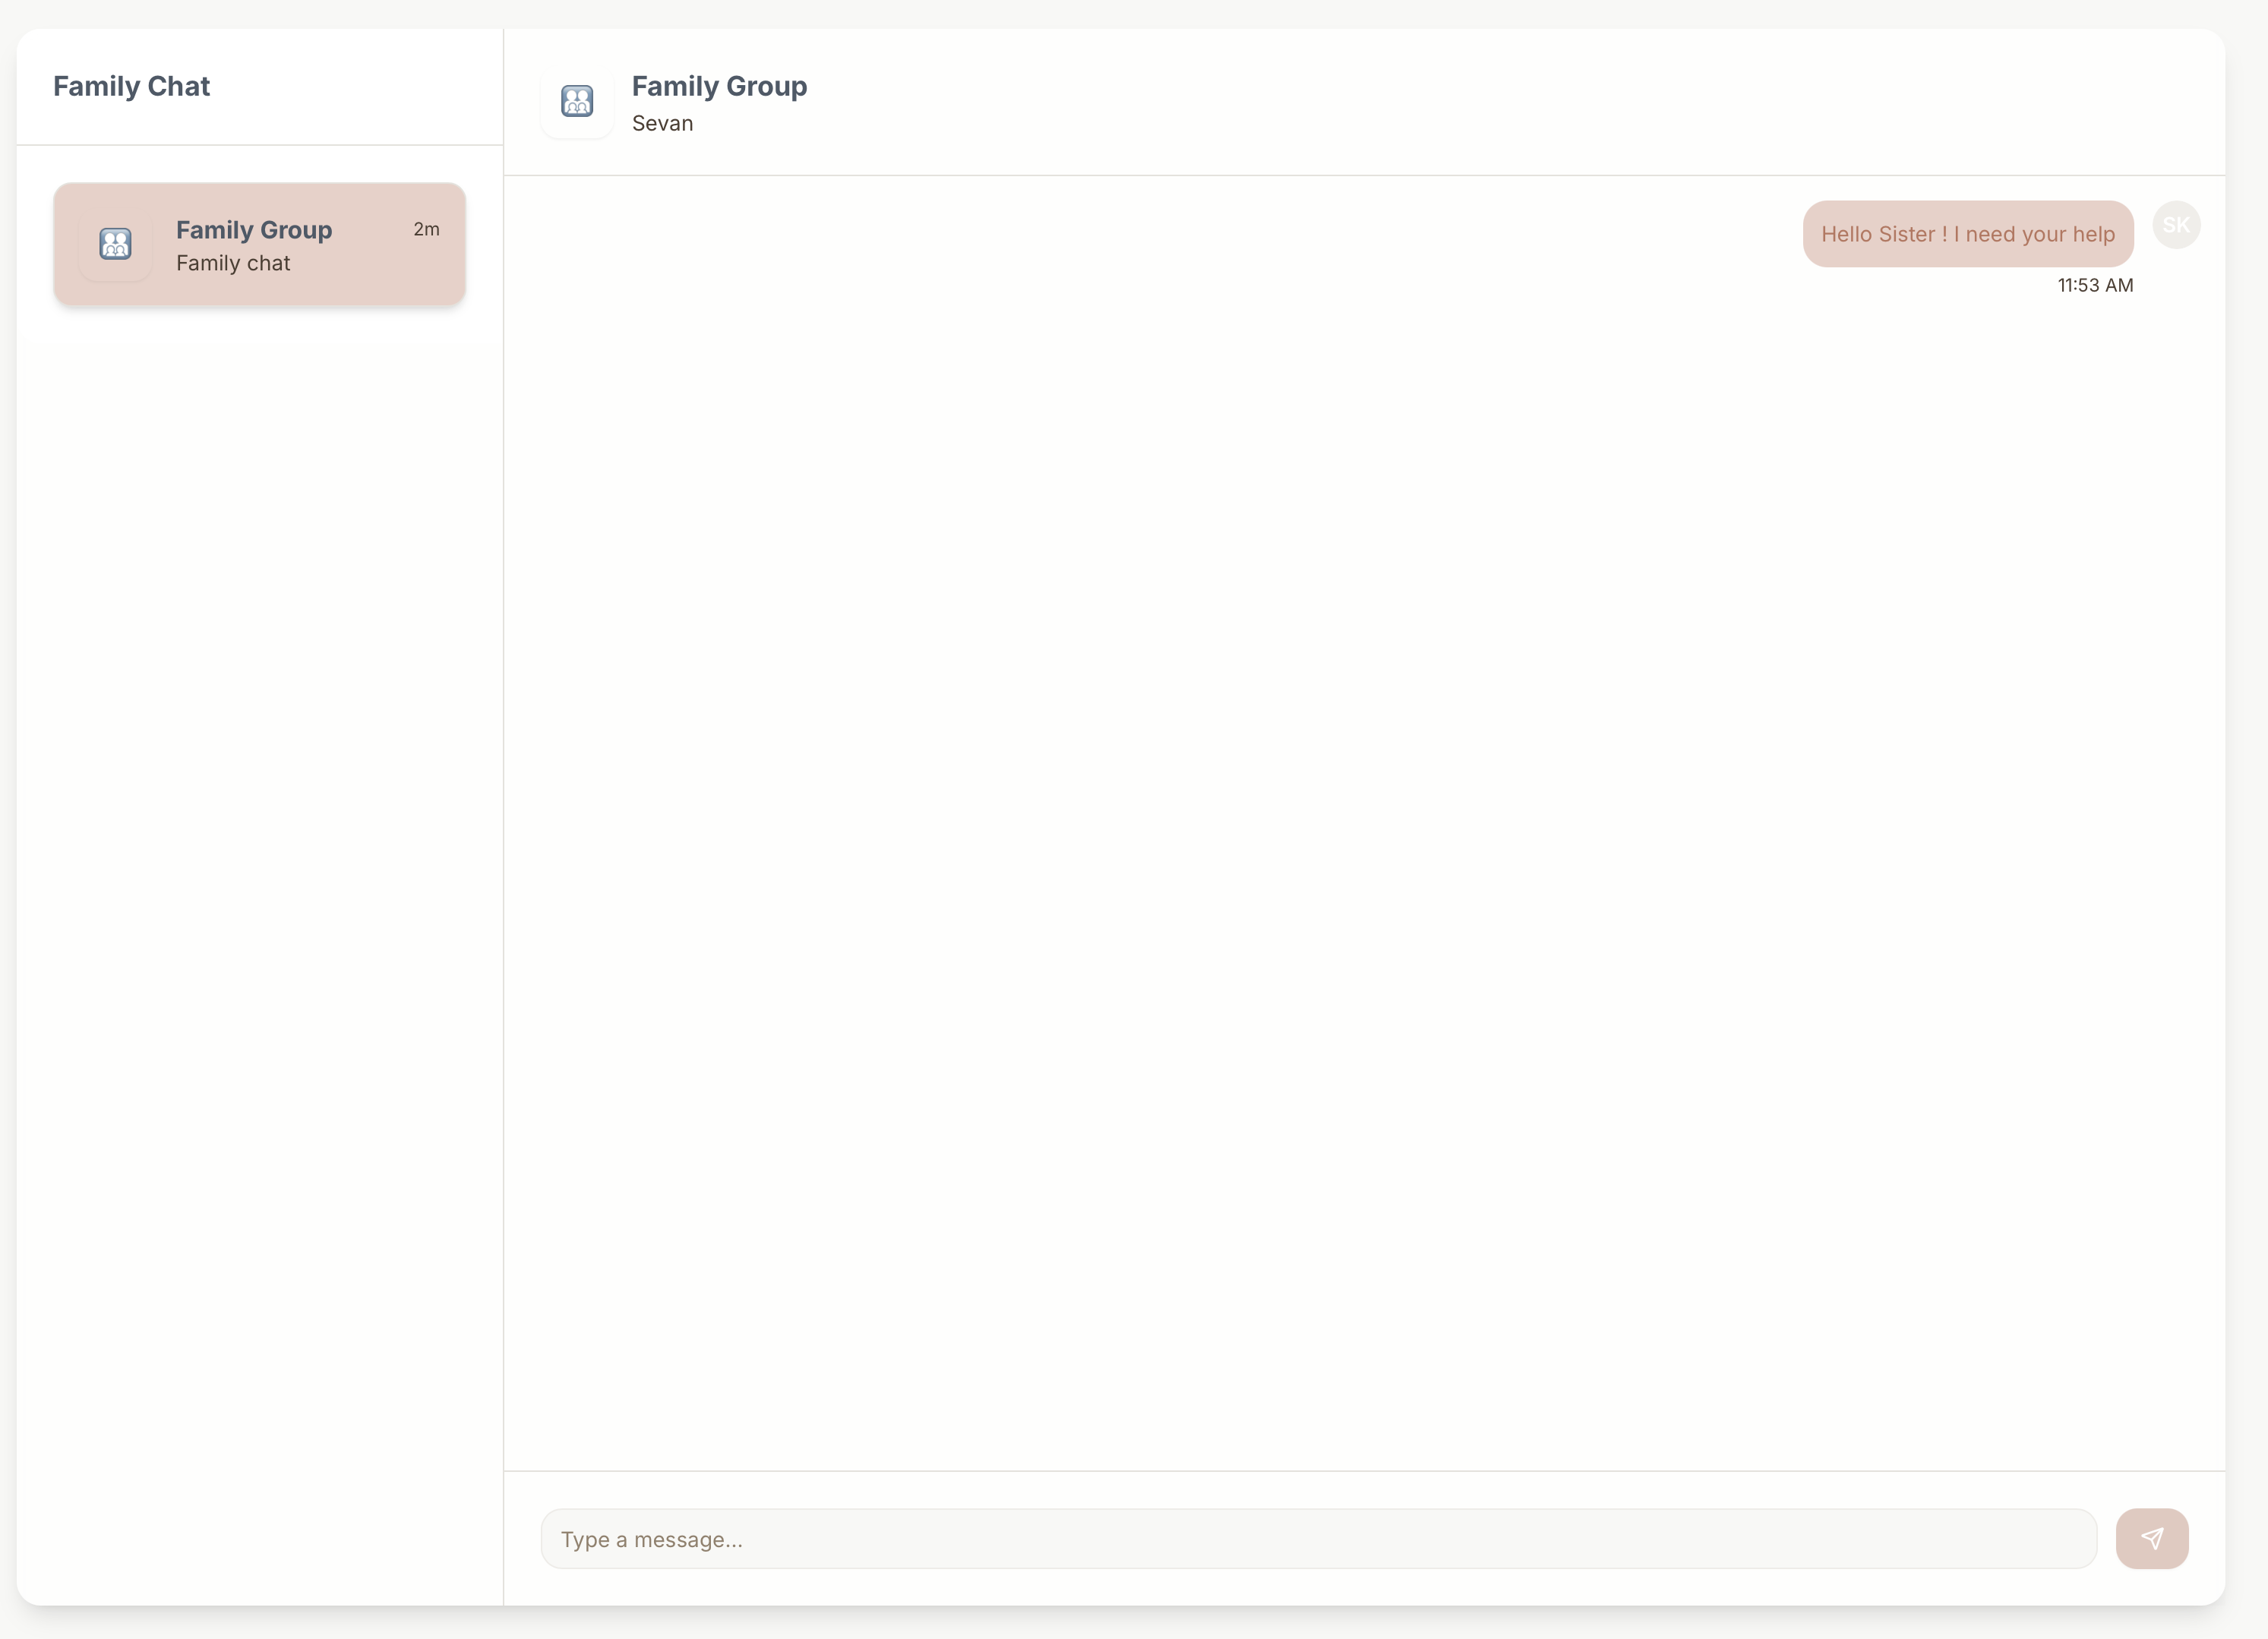The image size is (2268, 1639).
Task: Click the 2m timestamp on conversation item
Action: click(426, 230)
